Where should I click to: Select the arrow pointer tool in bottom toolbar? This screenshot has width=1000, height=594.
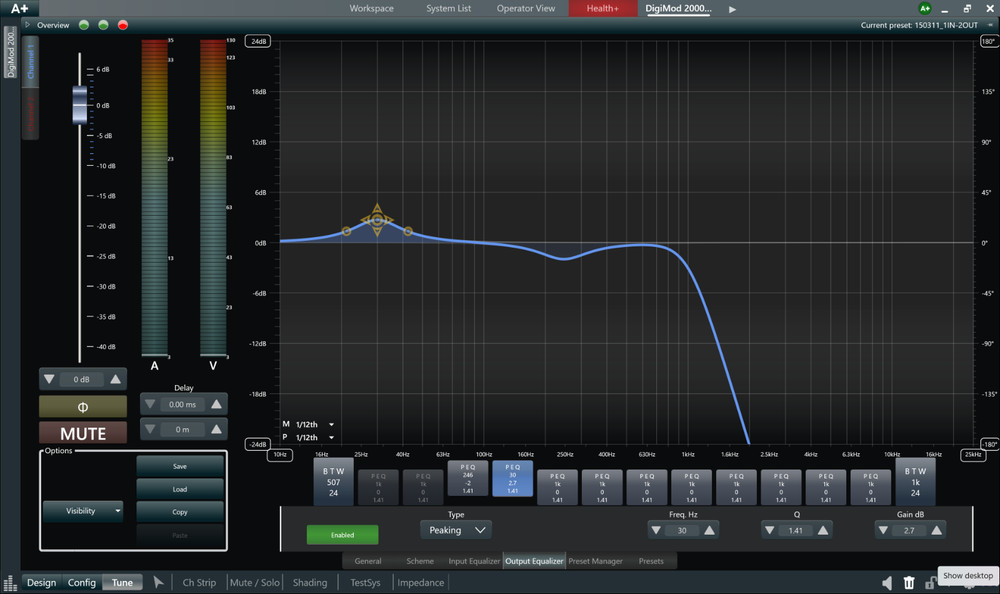[x=158, y=582]
